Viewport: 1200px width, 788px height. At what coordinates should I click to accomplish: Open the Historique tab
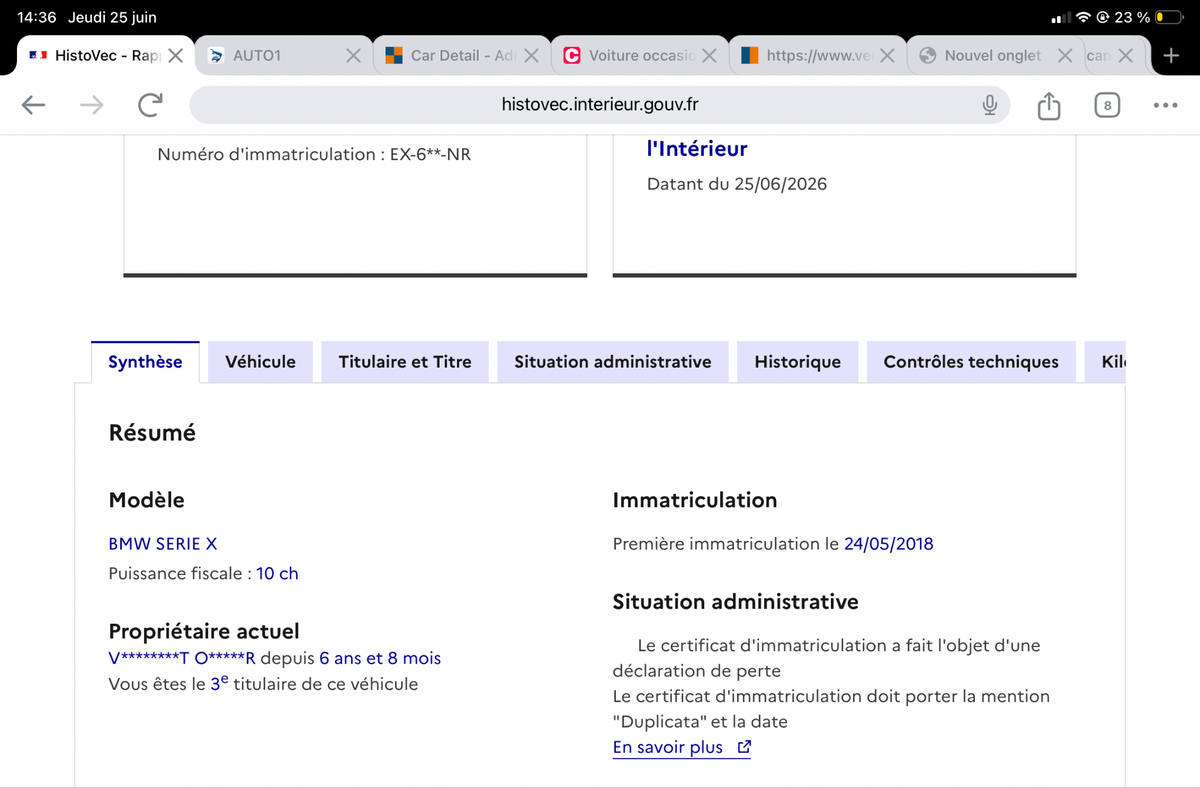click(x=798, y=362)
